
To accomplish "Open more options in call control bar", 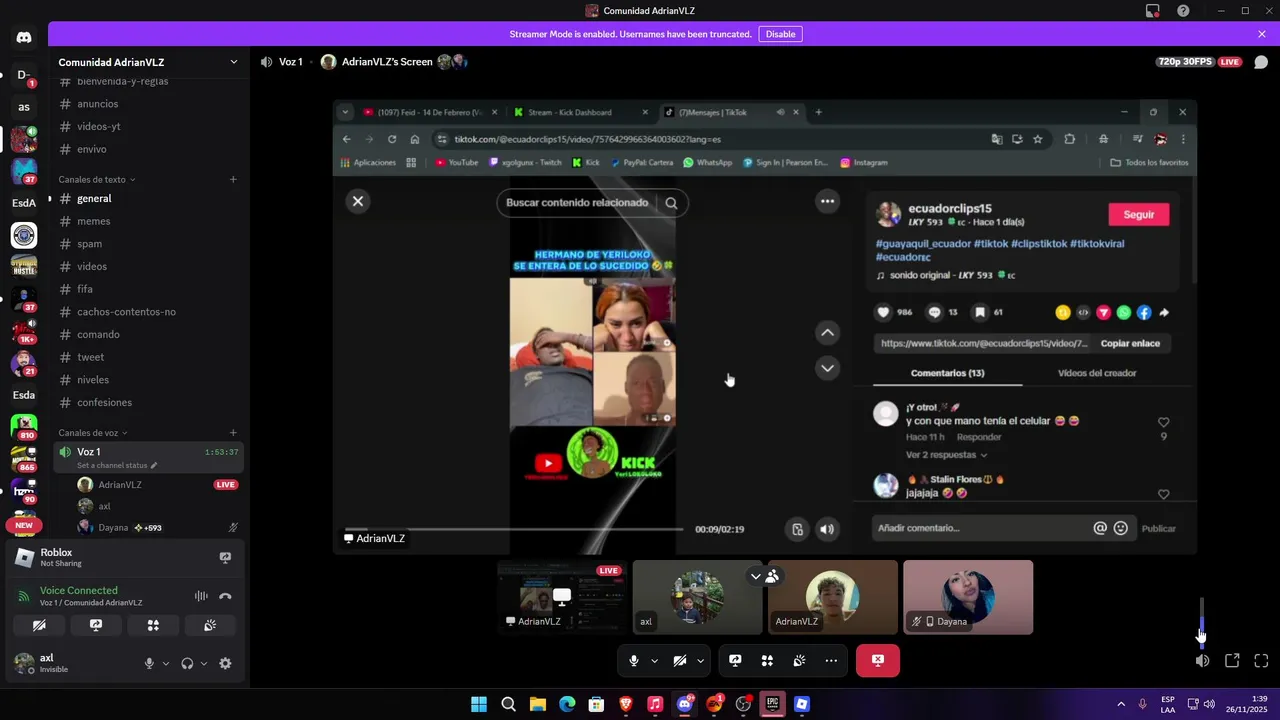I will [831, 660].
